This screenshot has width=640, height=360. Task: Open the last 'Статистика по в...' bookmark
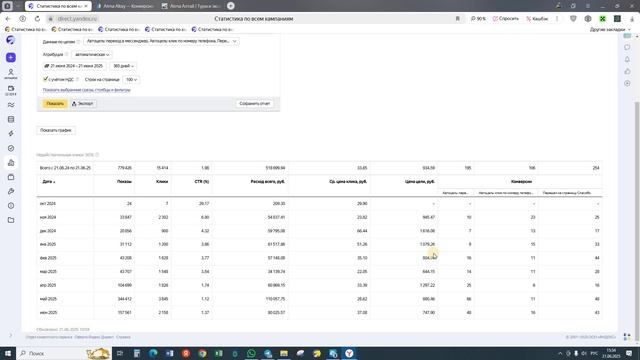(212, 29)
